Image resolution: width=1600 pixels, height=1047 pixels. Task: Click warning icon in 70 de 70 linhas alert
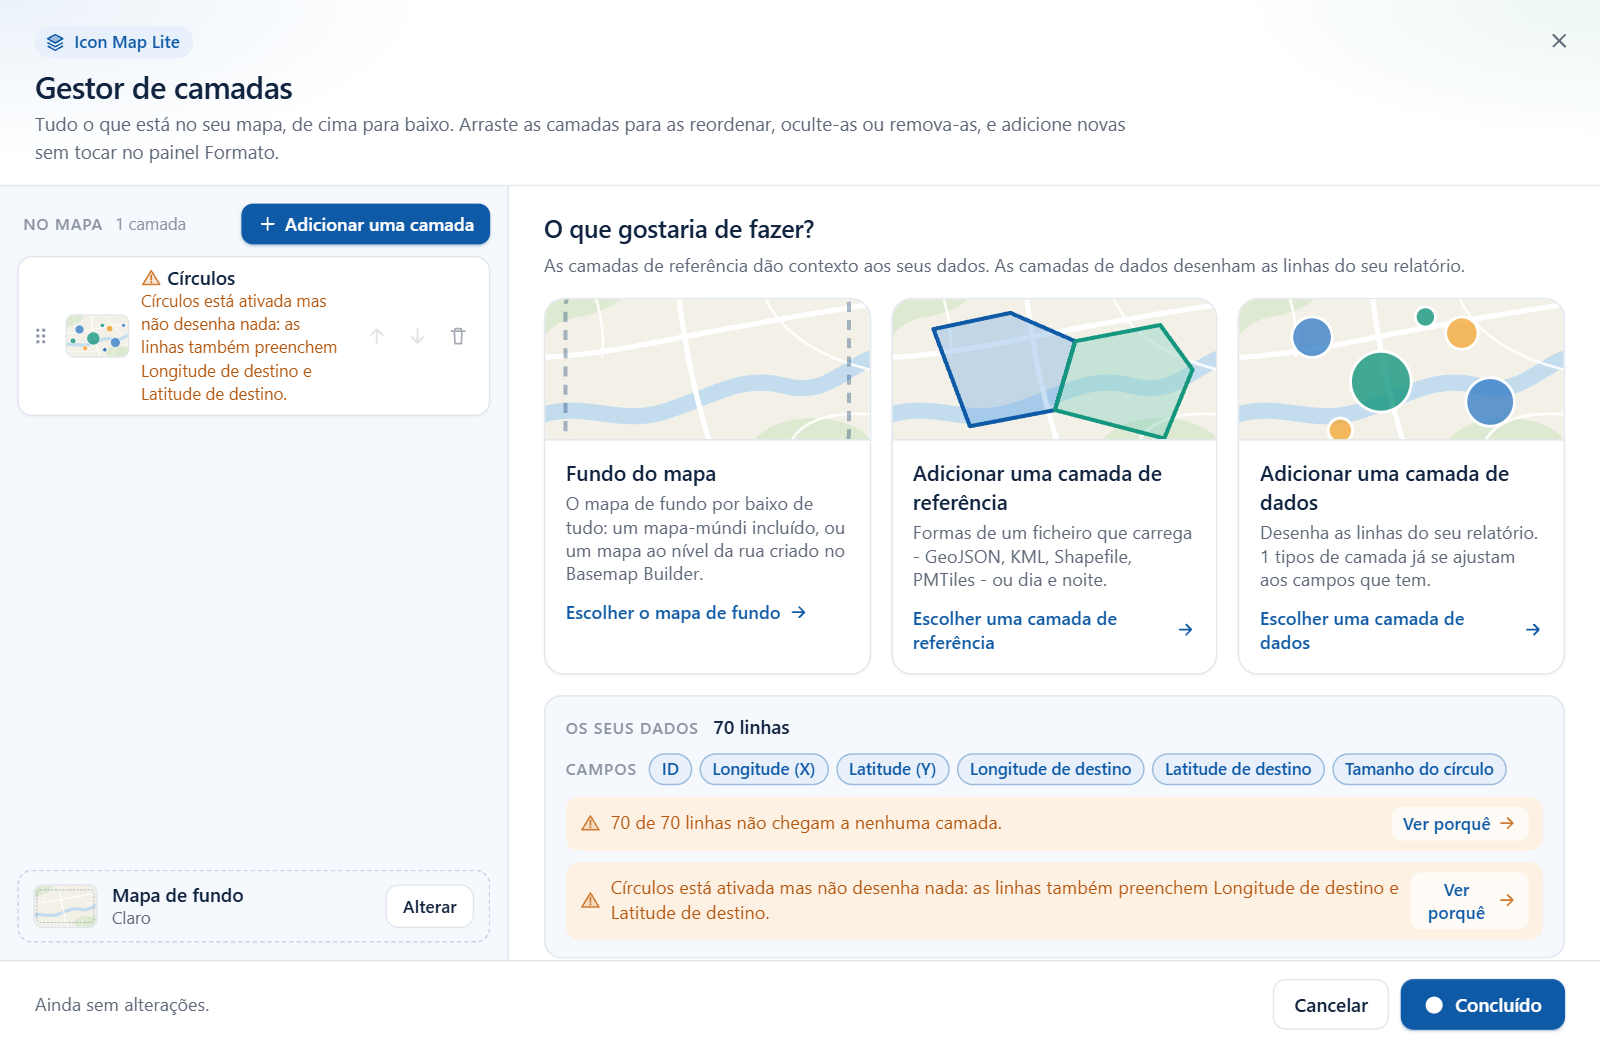(591, 823)
